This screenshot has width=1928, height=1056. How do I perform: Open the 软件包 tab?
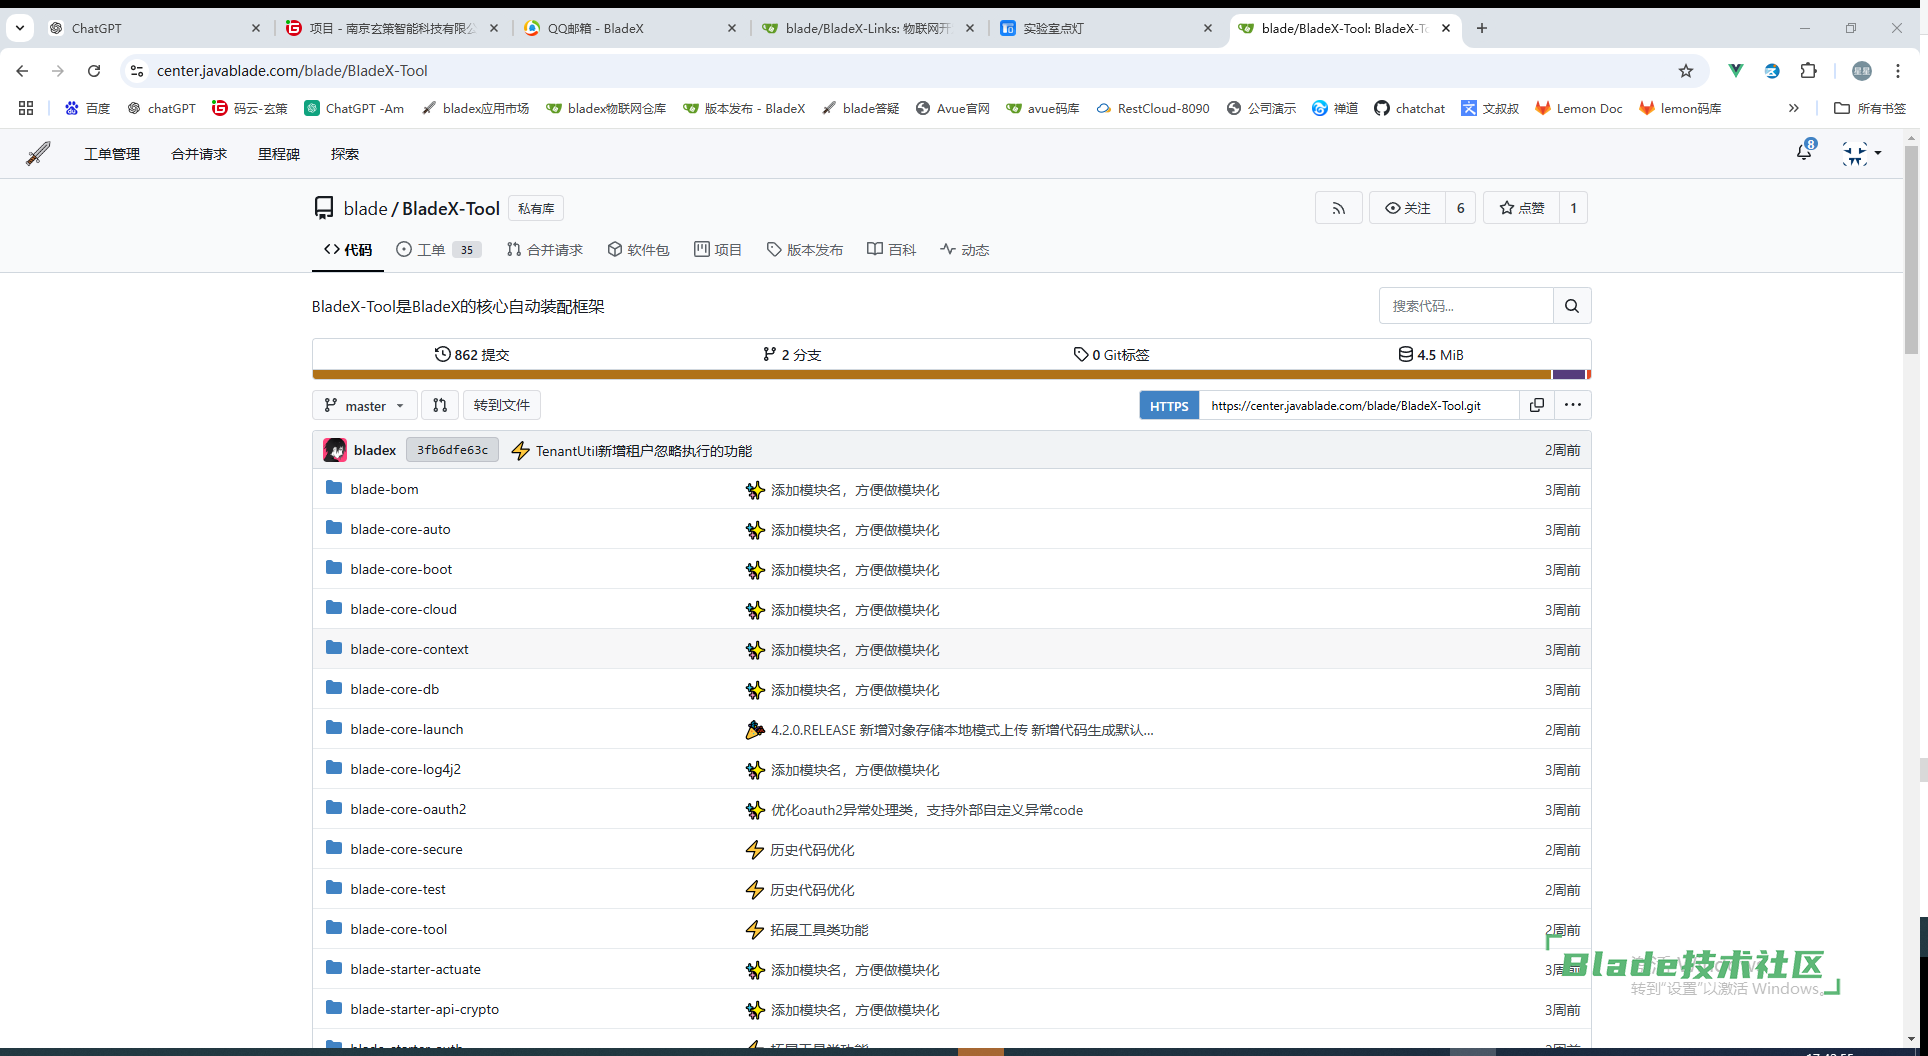[x=638, y=250]
